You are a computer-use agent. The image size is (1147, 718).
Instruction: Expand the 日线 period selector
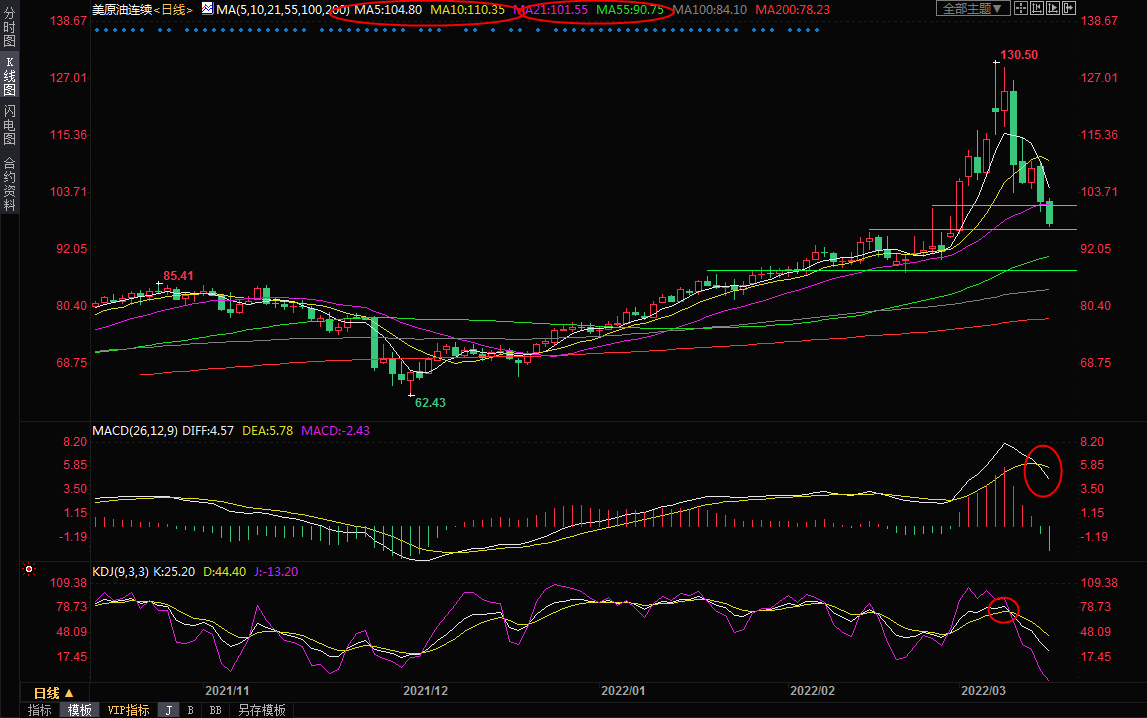53,693
